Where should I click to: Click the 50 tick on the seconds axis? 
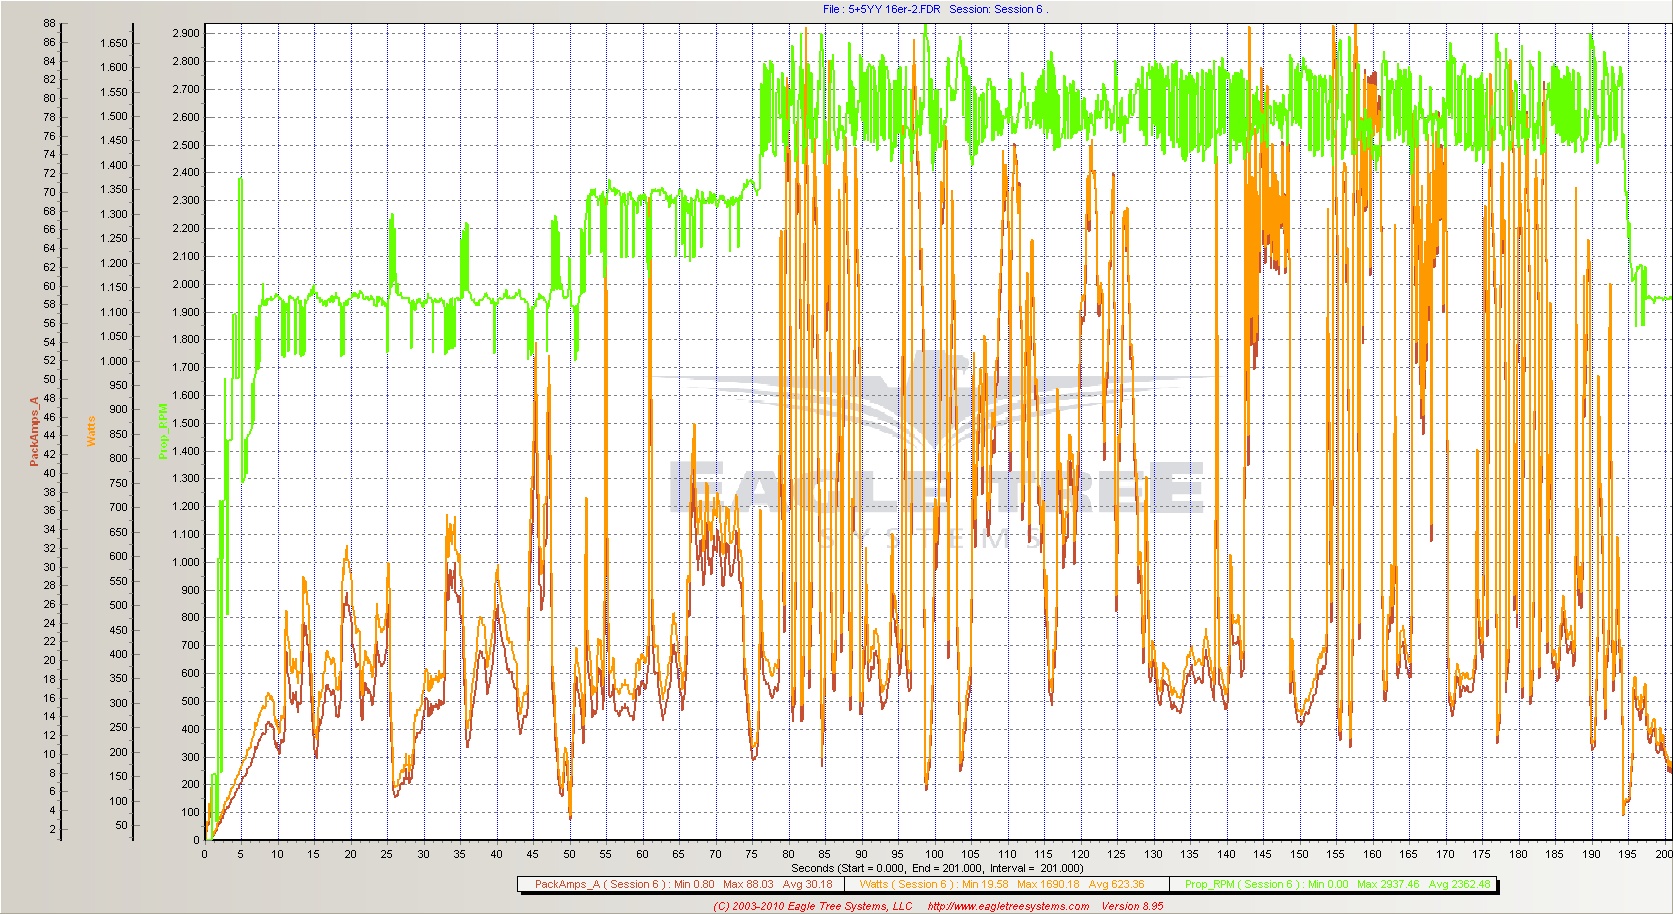[569, 854]
